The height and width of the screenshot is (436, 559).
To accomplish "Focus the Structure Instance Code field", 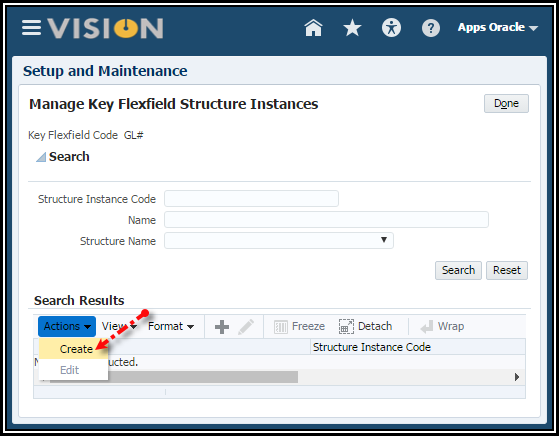I will pos(251,199).
